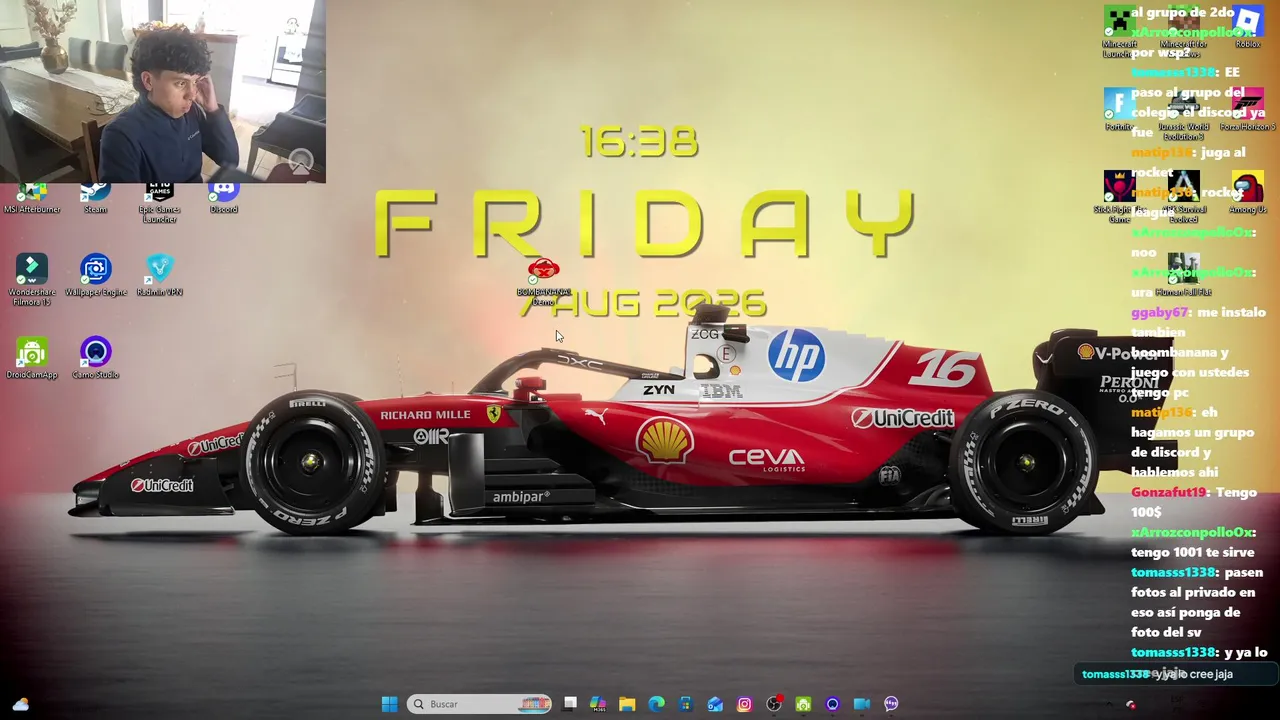
Task: Switch to OBS Studio on the taskbar
Action: click(774, 704)
